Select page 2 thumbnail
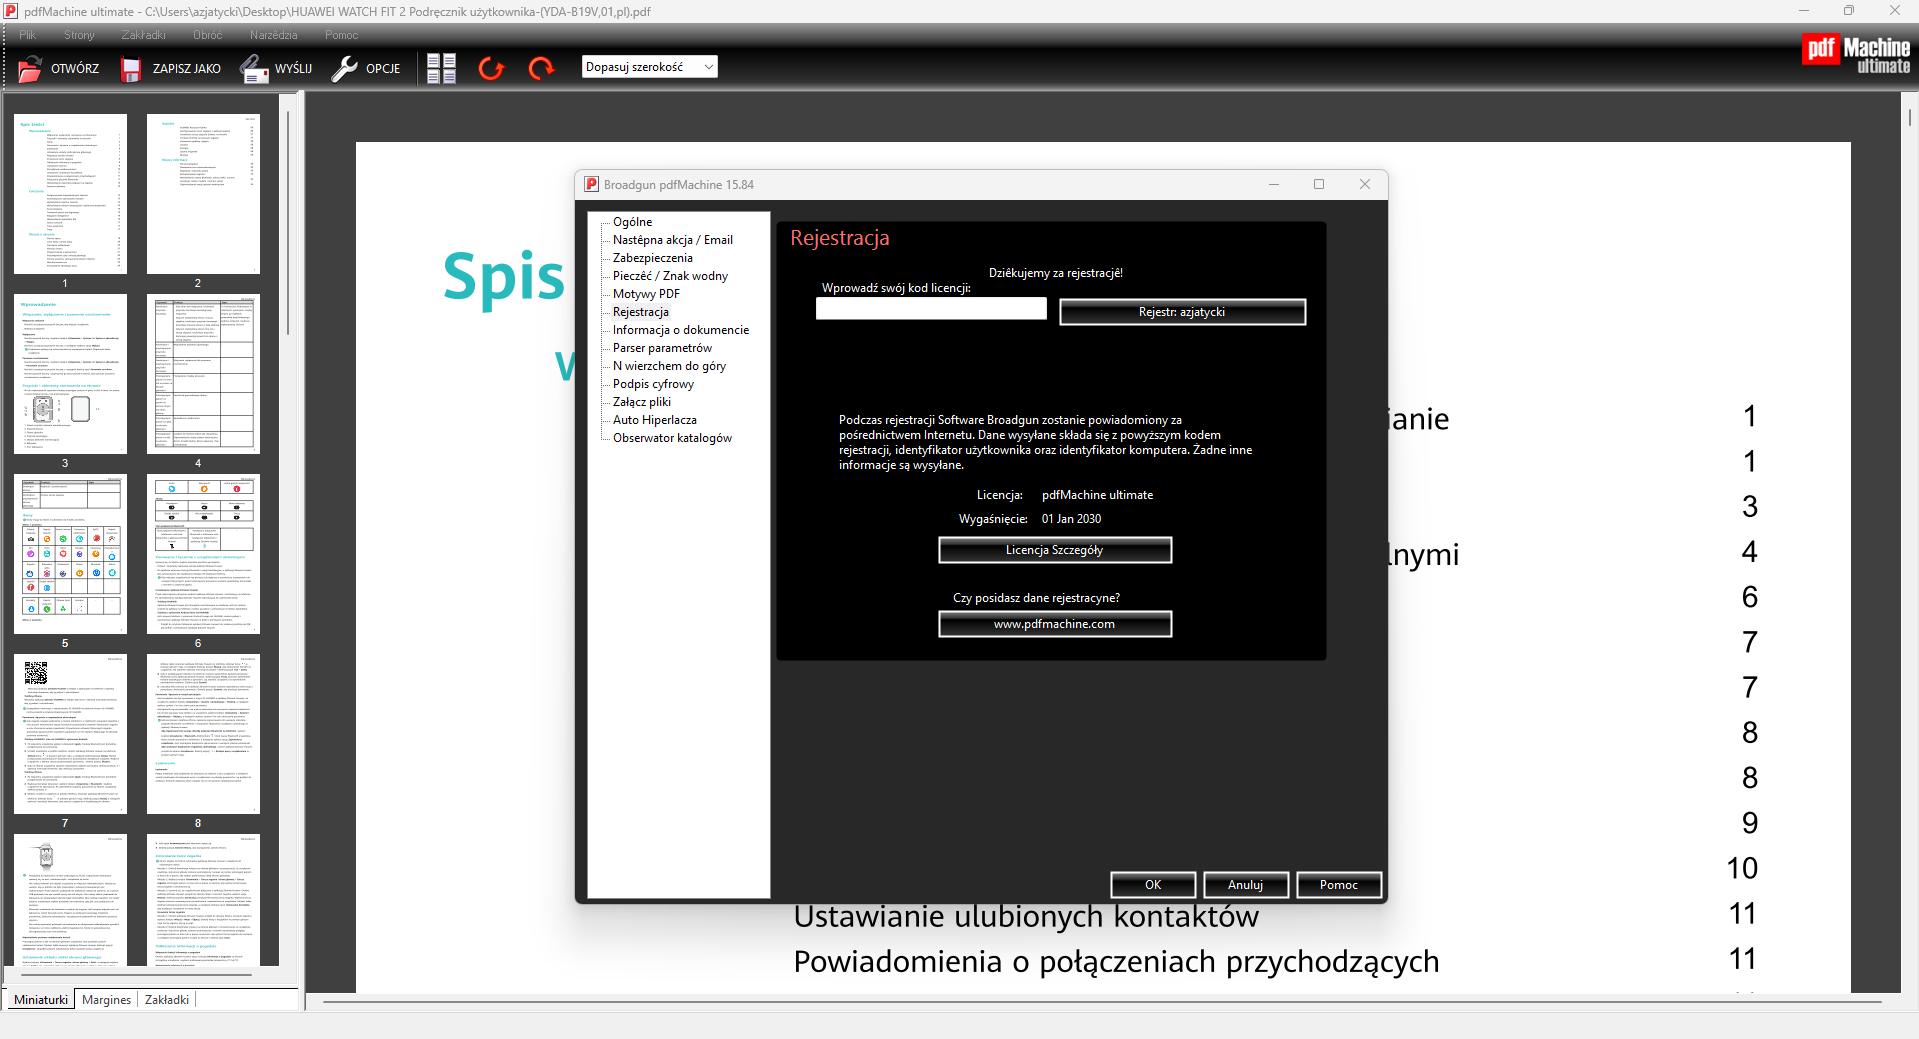Image resolution: width=1919 pixels, height=1039 pixels. (203, 193)
